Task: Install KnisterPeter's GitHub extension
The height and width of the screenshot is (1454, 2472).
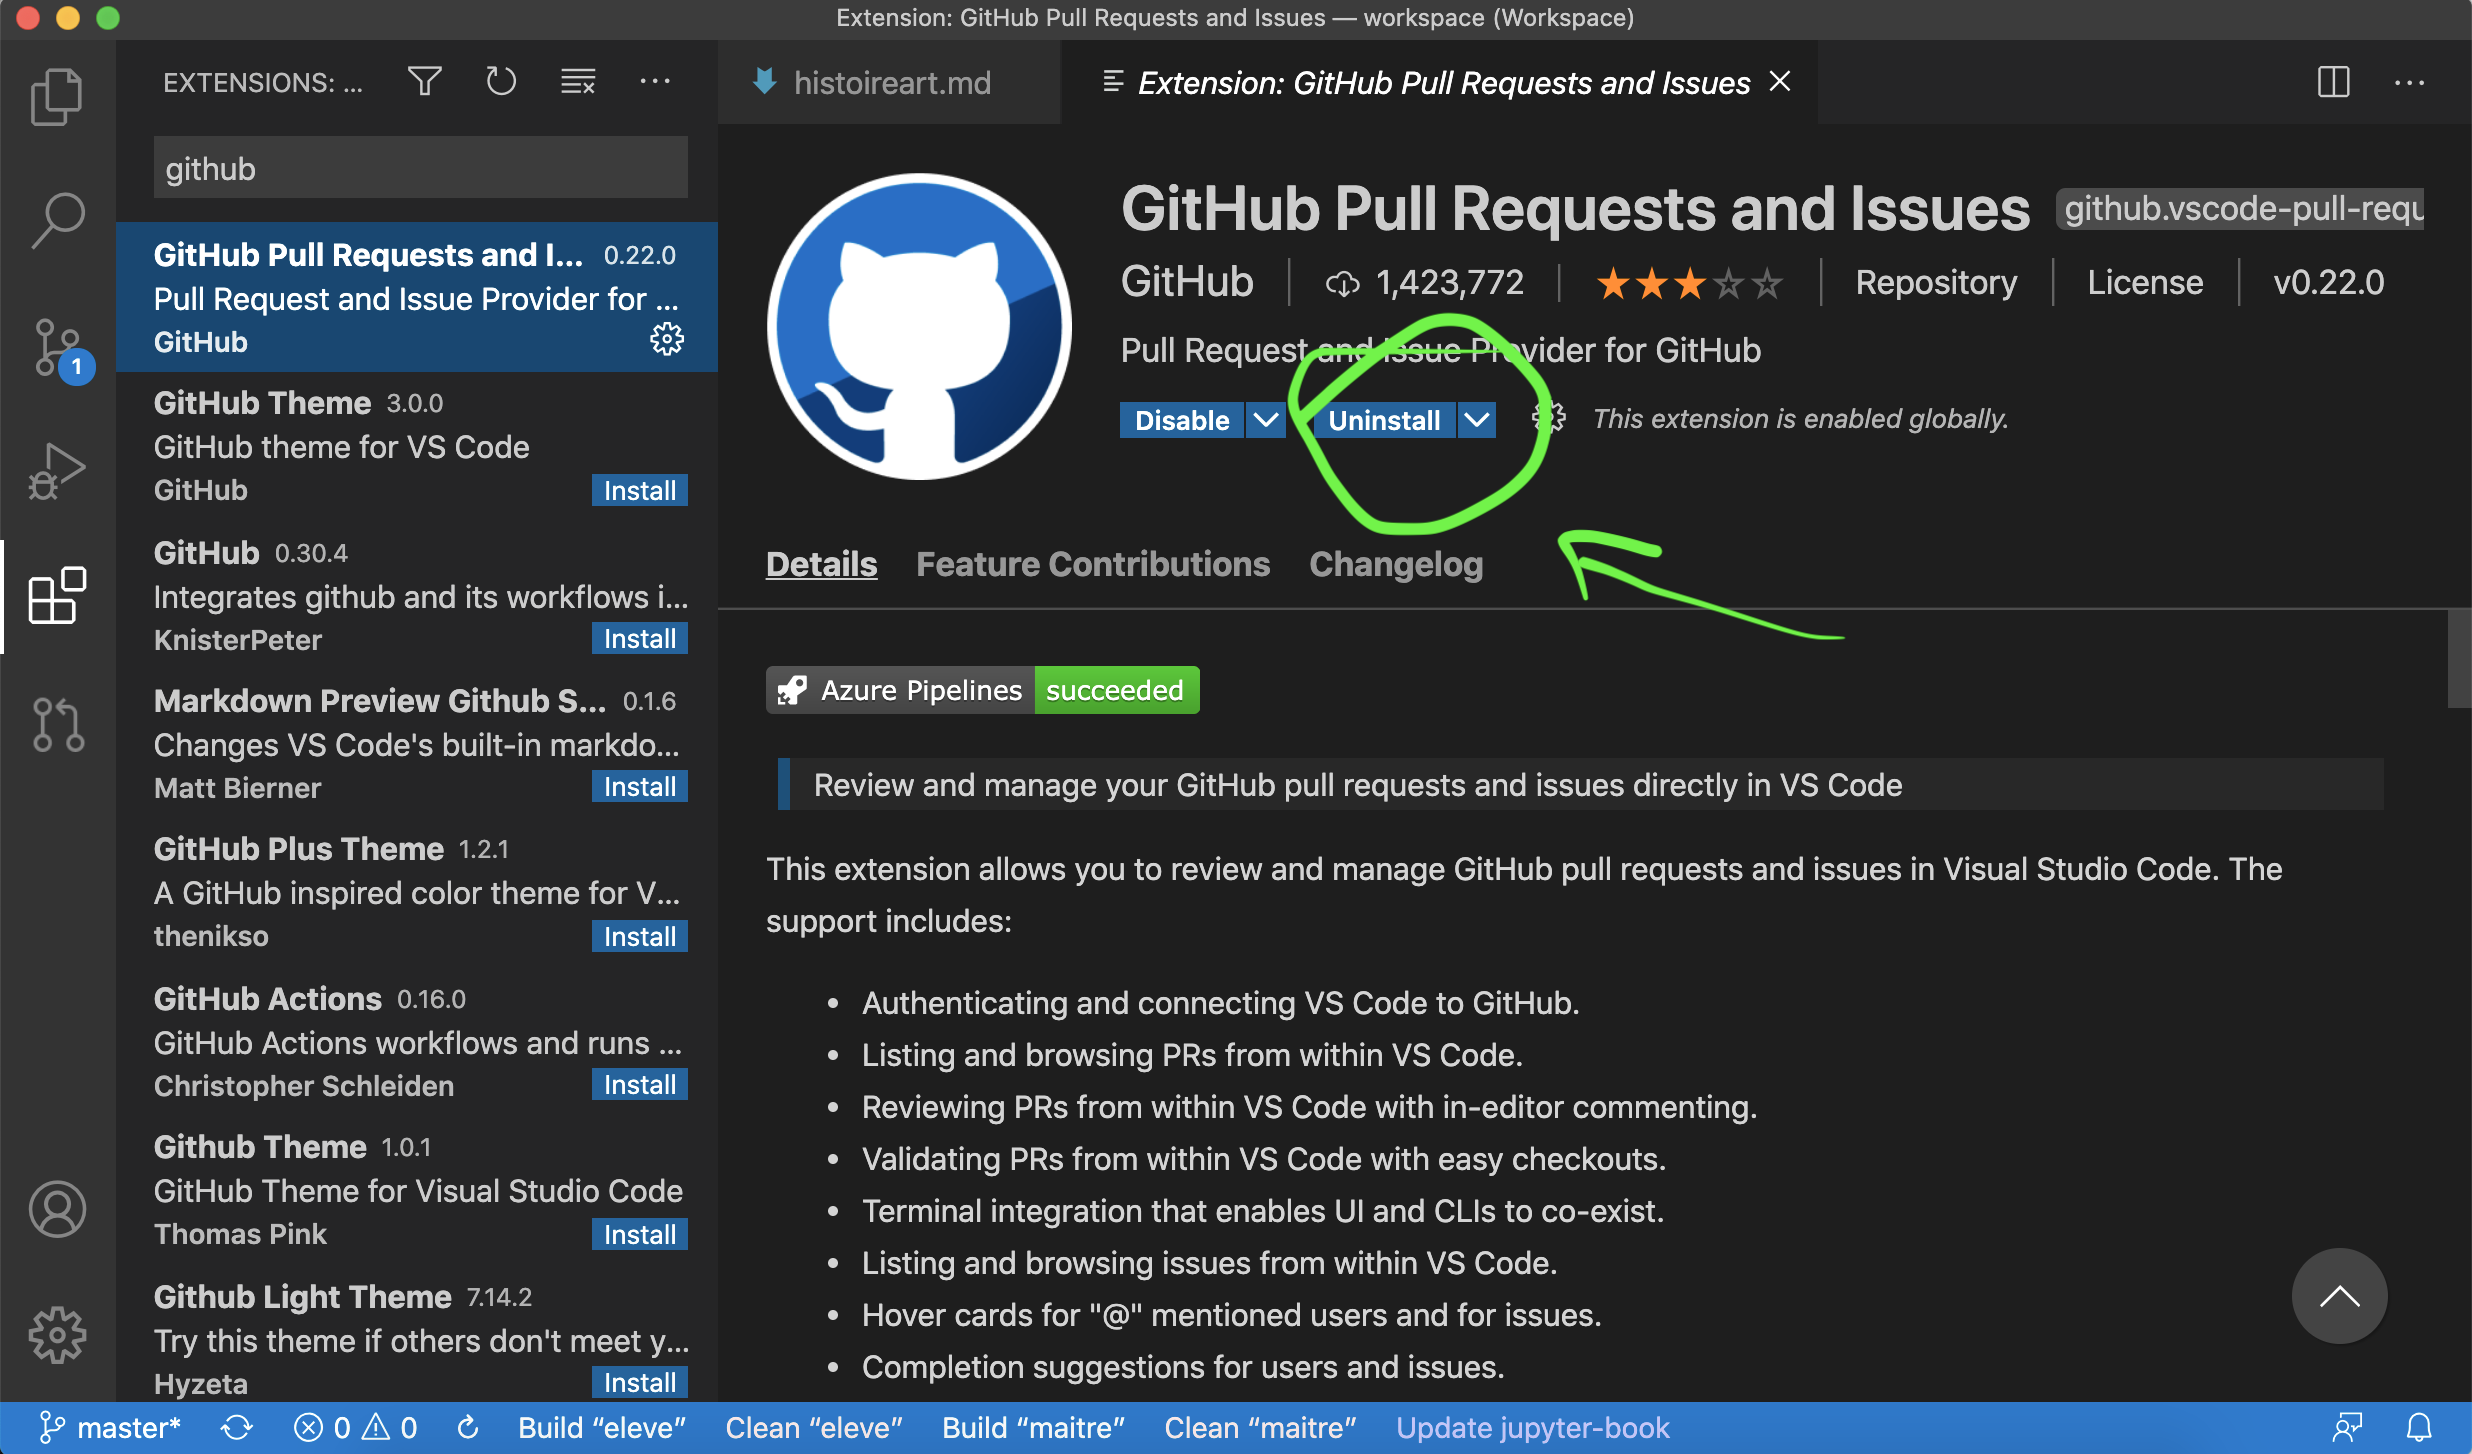Action: tap(640, 638)
